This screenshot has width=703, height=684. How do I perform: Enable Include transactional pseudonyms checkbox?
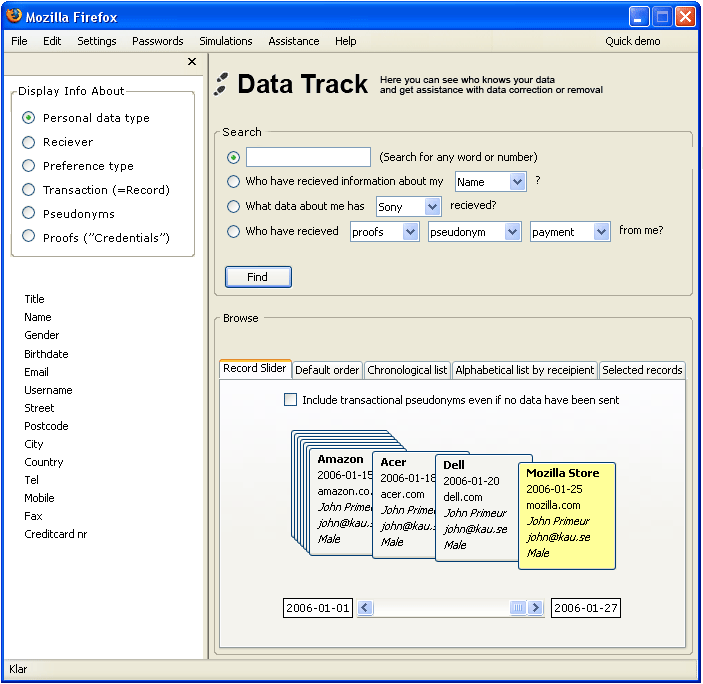291,400
